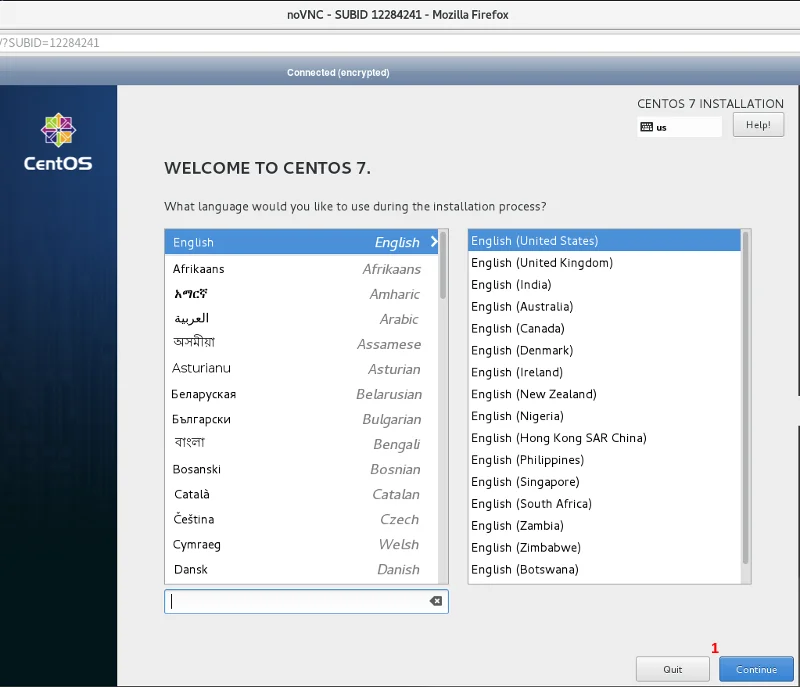800x687 pixels.
Task: Click the locale list scrollbar
Action: click(x=745, y=400)
